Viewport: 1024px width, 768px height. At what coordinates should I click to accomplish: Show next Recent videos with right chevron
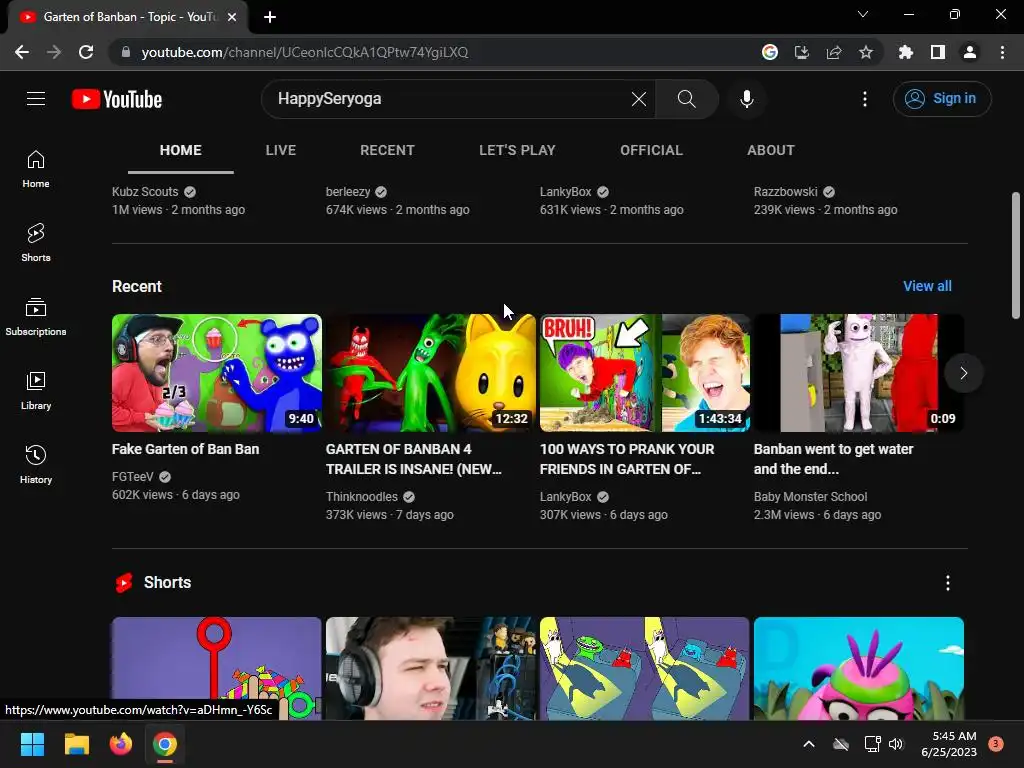tap(963, 373)
